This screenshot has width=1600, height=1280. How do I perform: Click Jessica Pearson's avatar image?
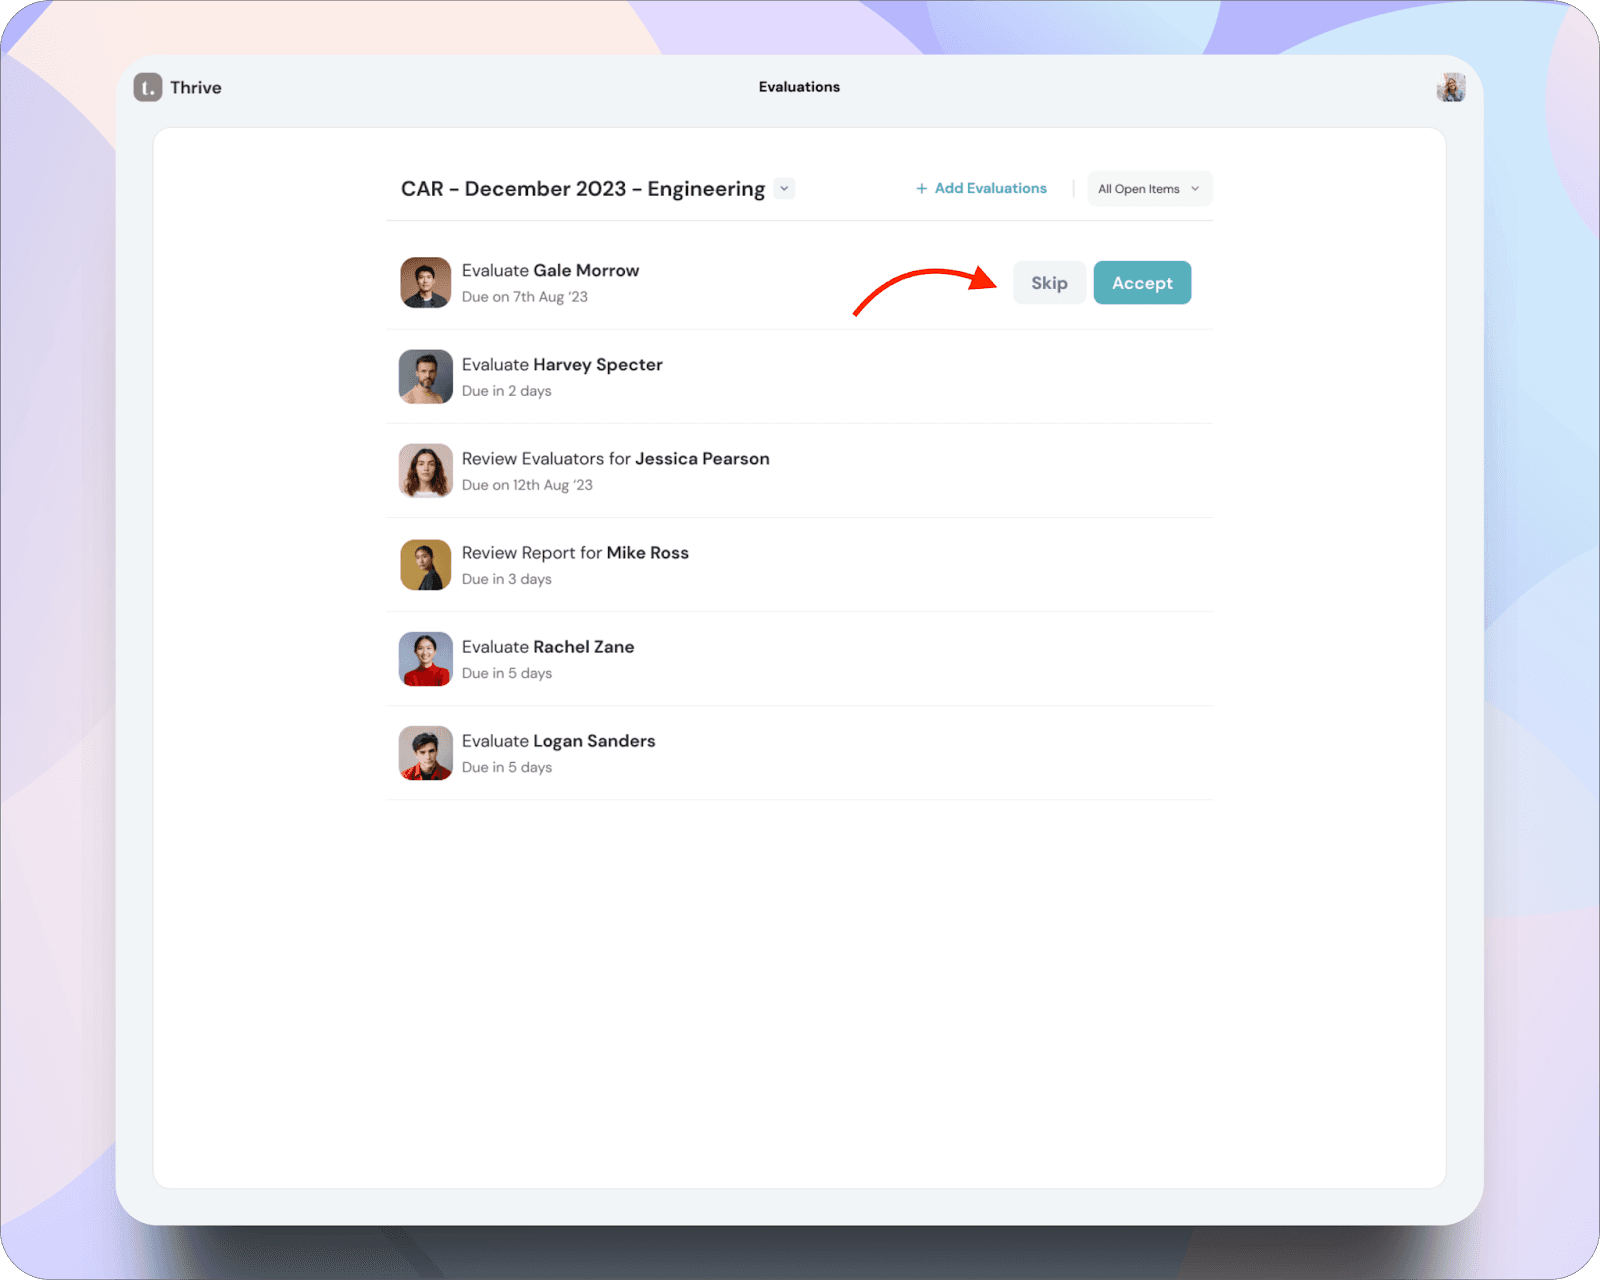(426, 471)
